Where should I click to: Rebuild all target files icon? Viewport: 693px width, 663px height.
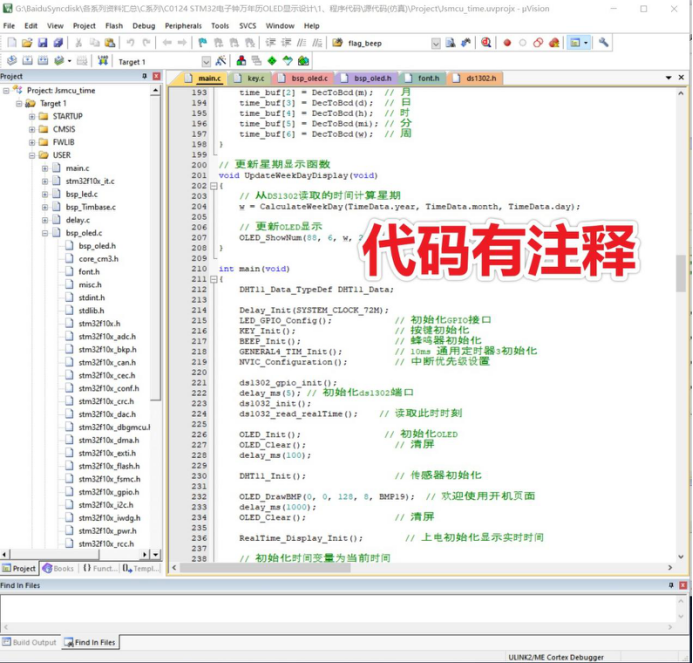[x=43, y=61]
